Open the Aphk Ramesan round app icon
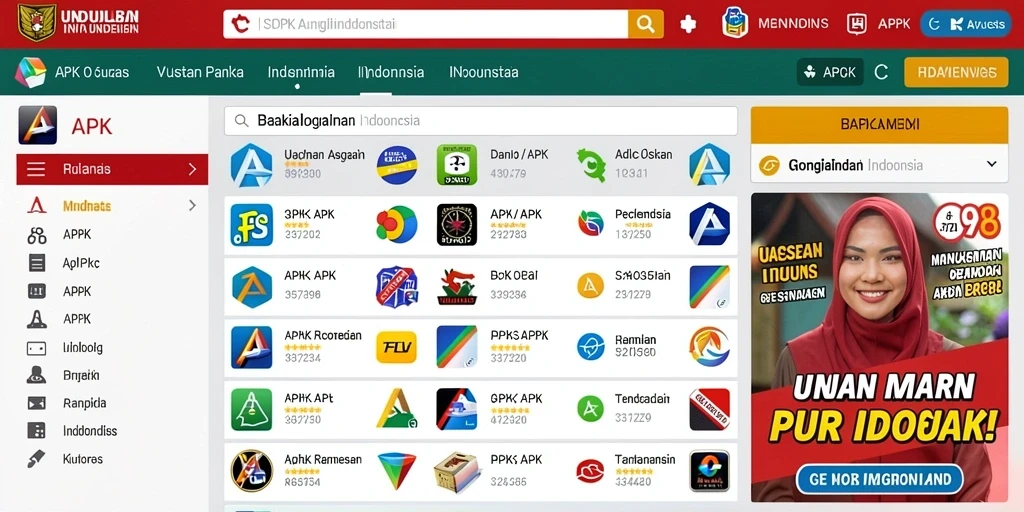The width and height of the screenshot is (1024, 512). (251, 470)
